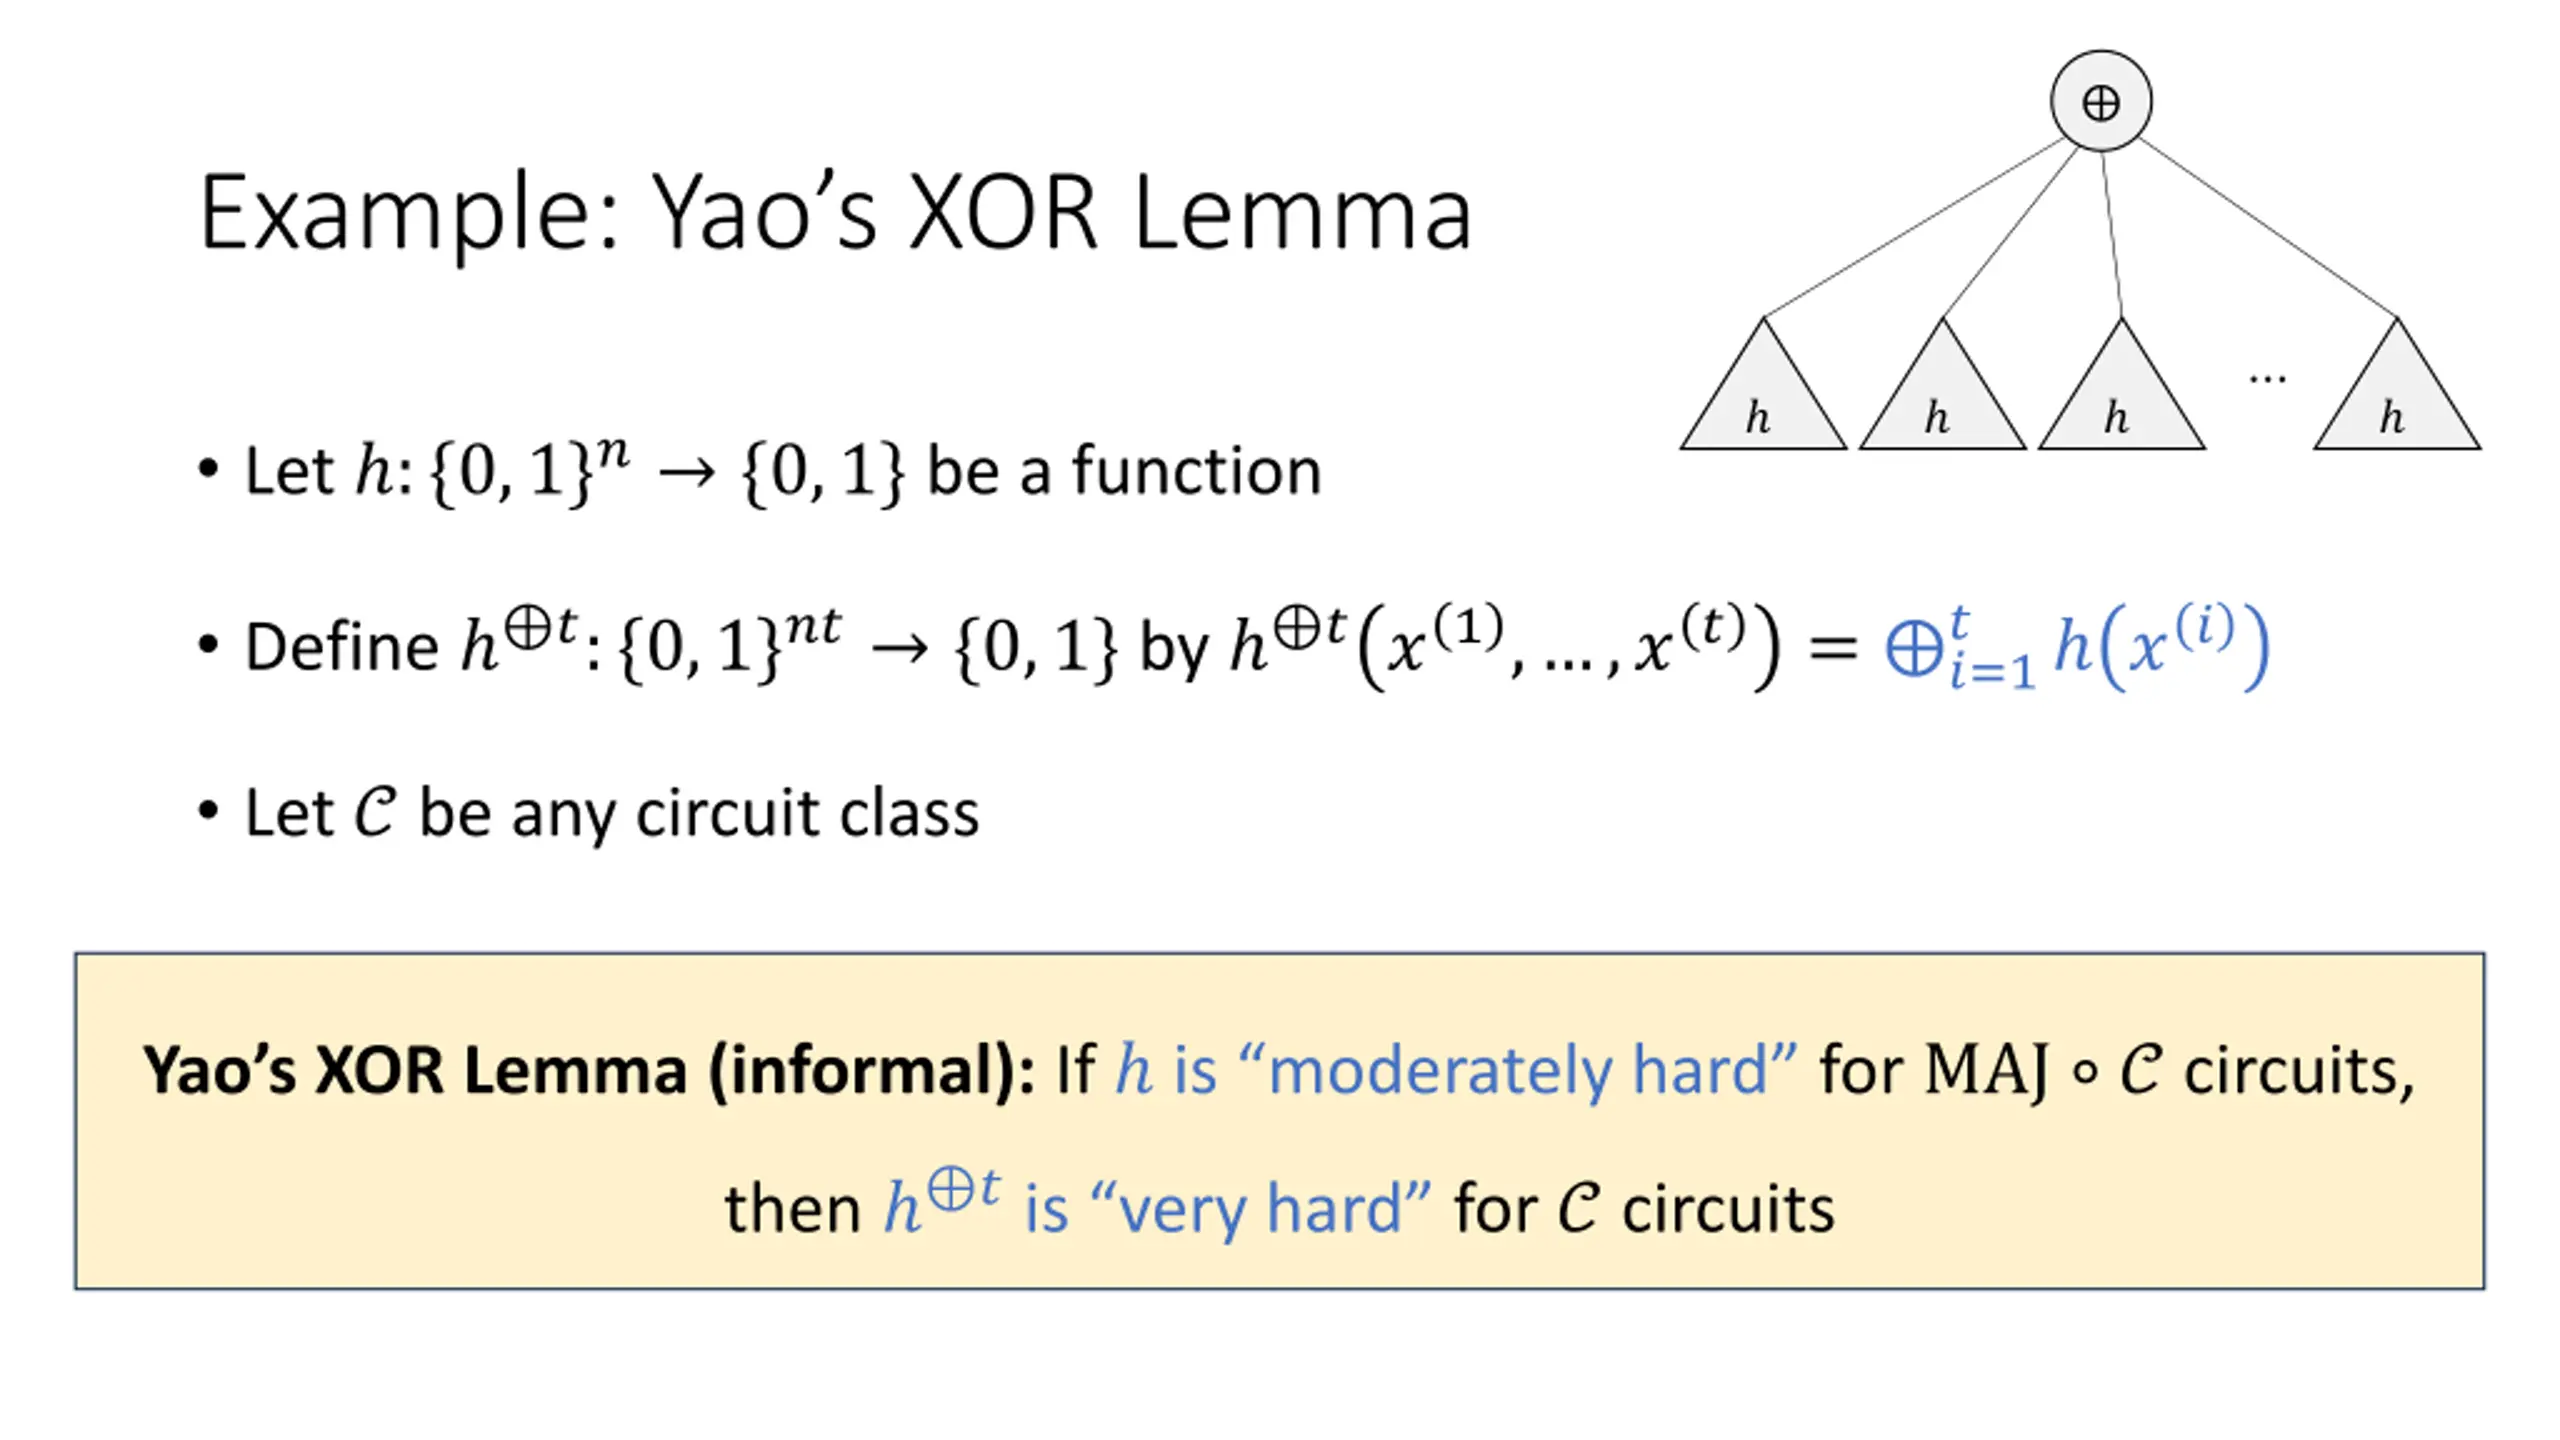Viewport: 2560px width, 1440px height.
Task: Click the text 'for C circuits' in the last line
Action: coord(1644,1209)
